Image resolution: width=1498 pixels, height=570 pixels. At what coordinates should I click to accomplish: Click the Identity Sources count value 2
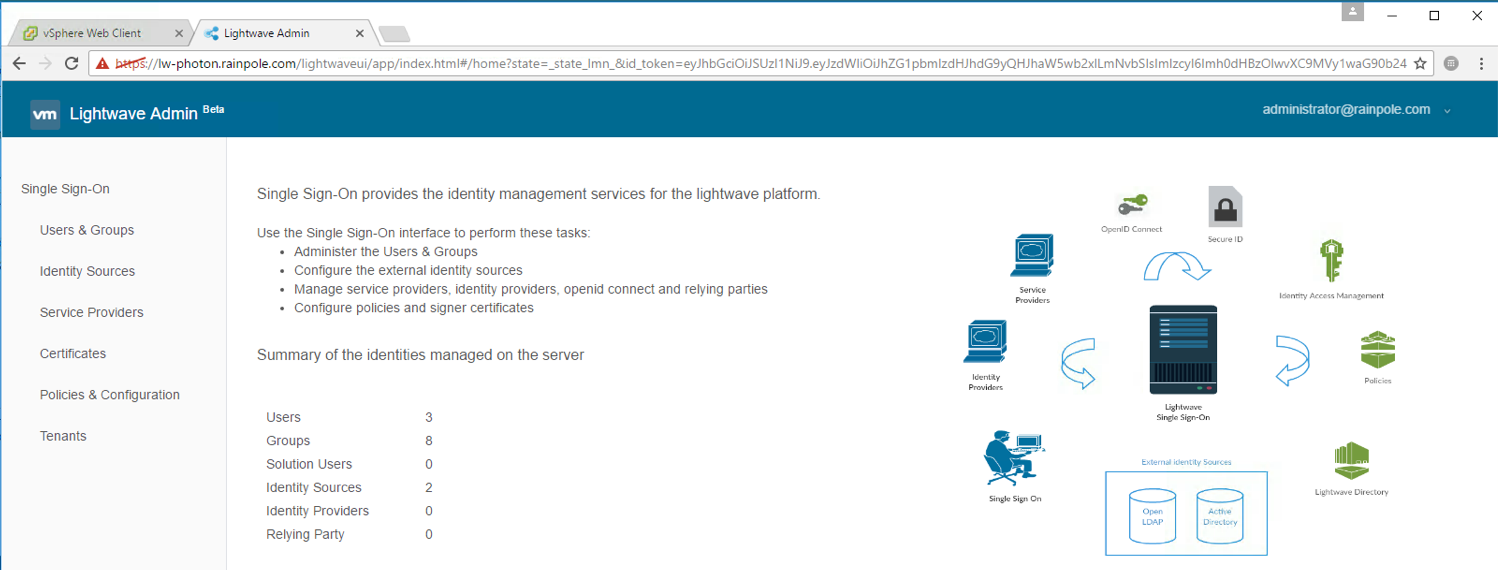point(429,487)
